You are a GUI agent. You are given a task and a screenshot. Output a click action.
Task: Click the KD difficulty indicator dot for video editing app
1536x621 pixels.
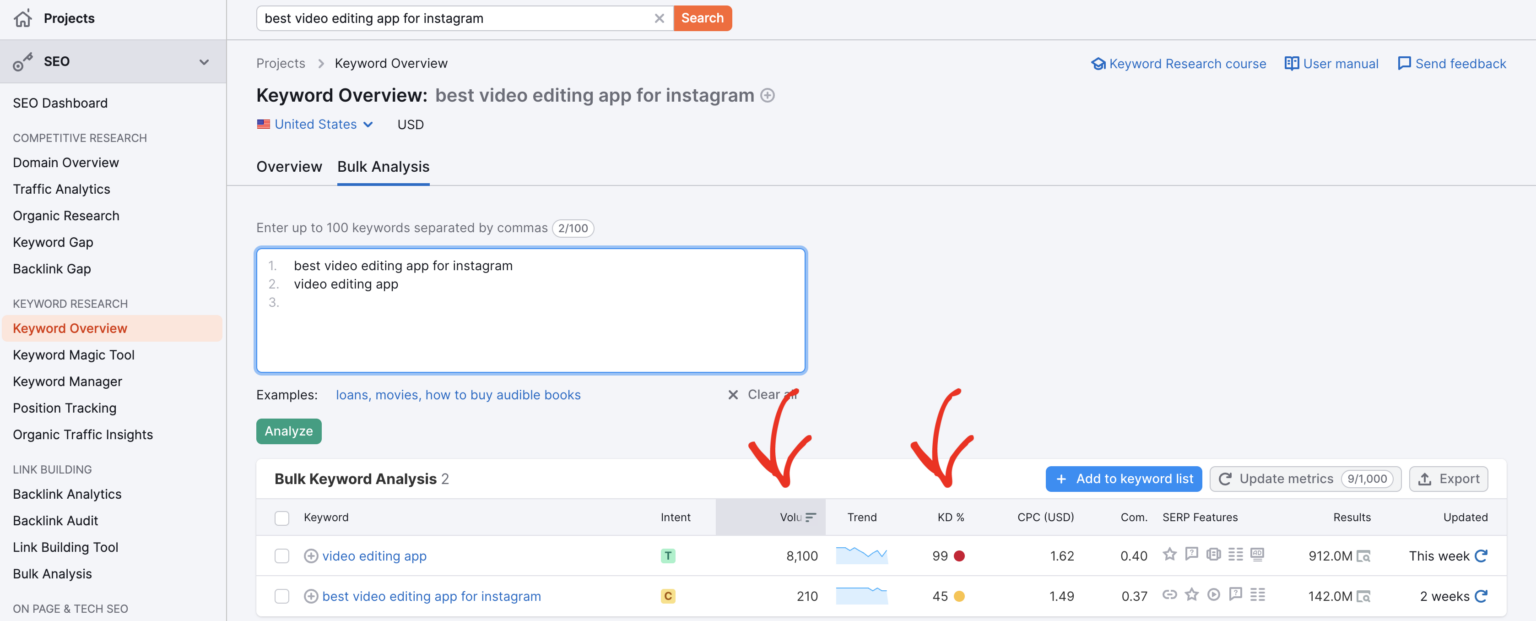(x=959, y=556)
